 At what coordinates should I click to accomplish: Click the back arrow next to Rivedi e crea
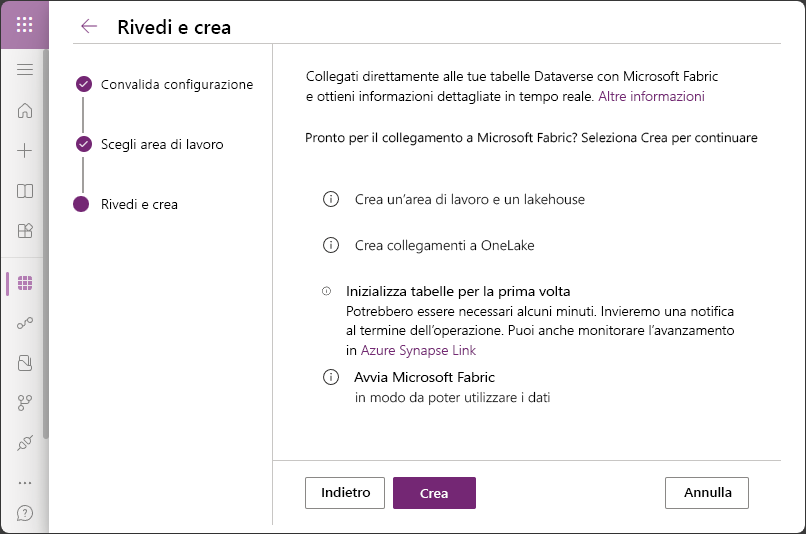point(89,26)
